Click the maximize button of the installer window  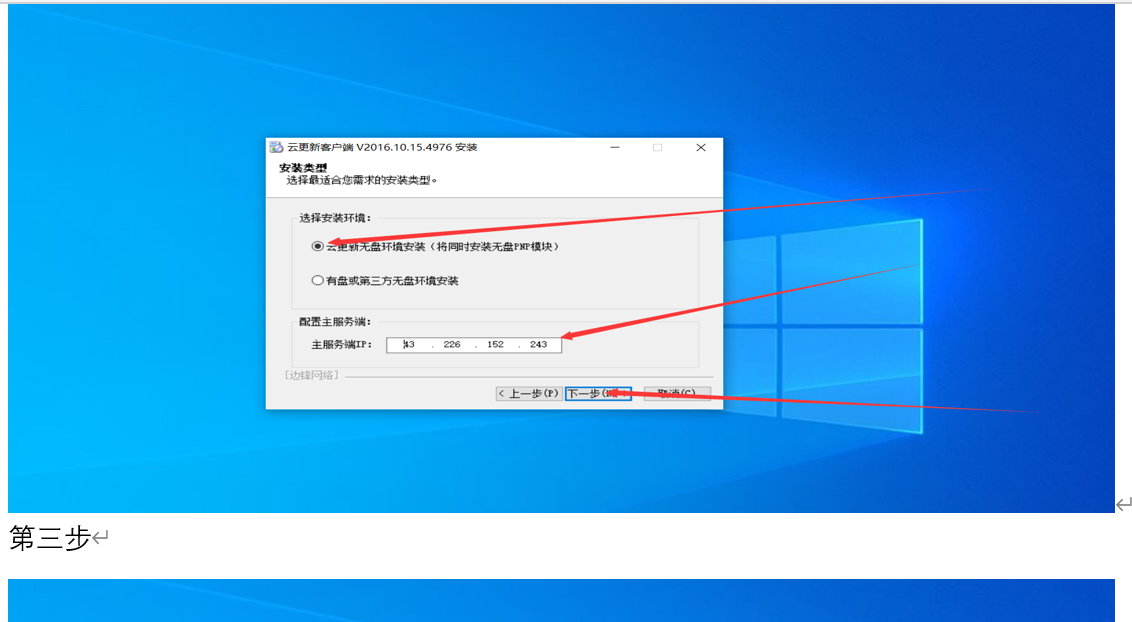pyautogui.click(x=657, y=147)
